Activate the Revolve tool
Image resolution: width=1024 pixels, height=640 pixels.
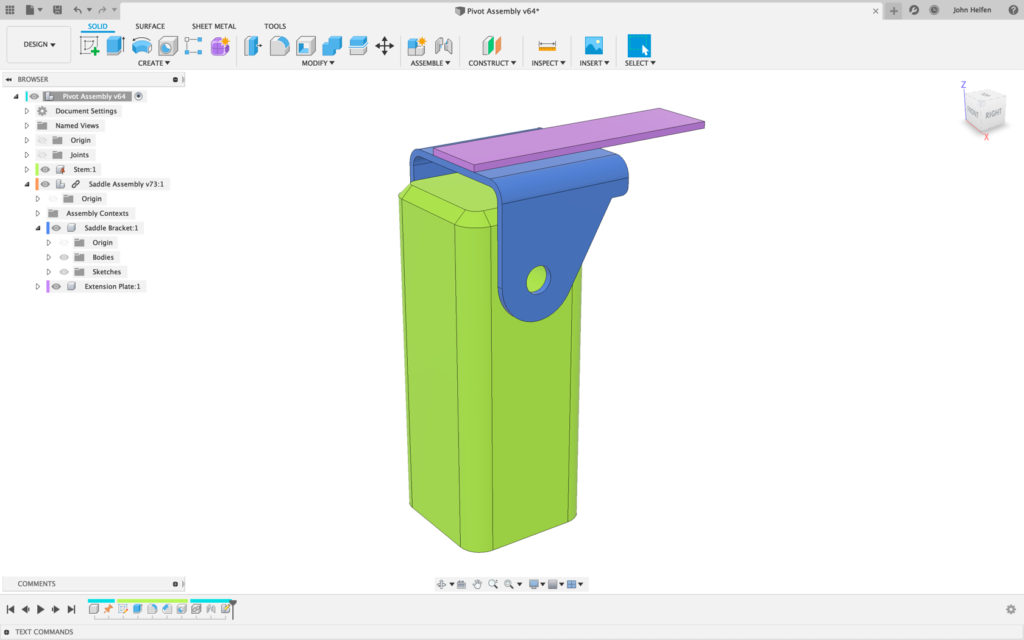click(x=141, y=45)
